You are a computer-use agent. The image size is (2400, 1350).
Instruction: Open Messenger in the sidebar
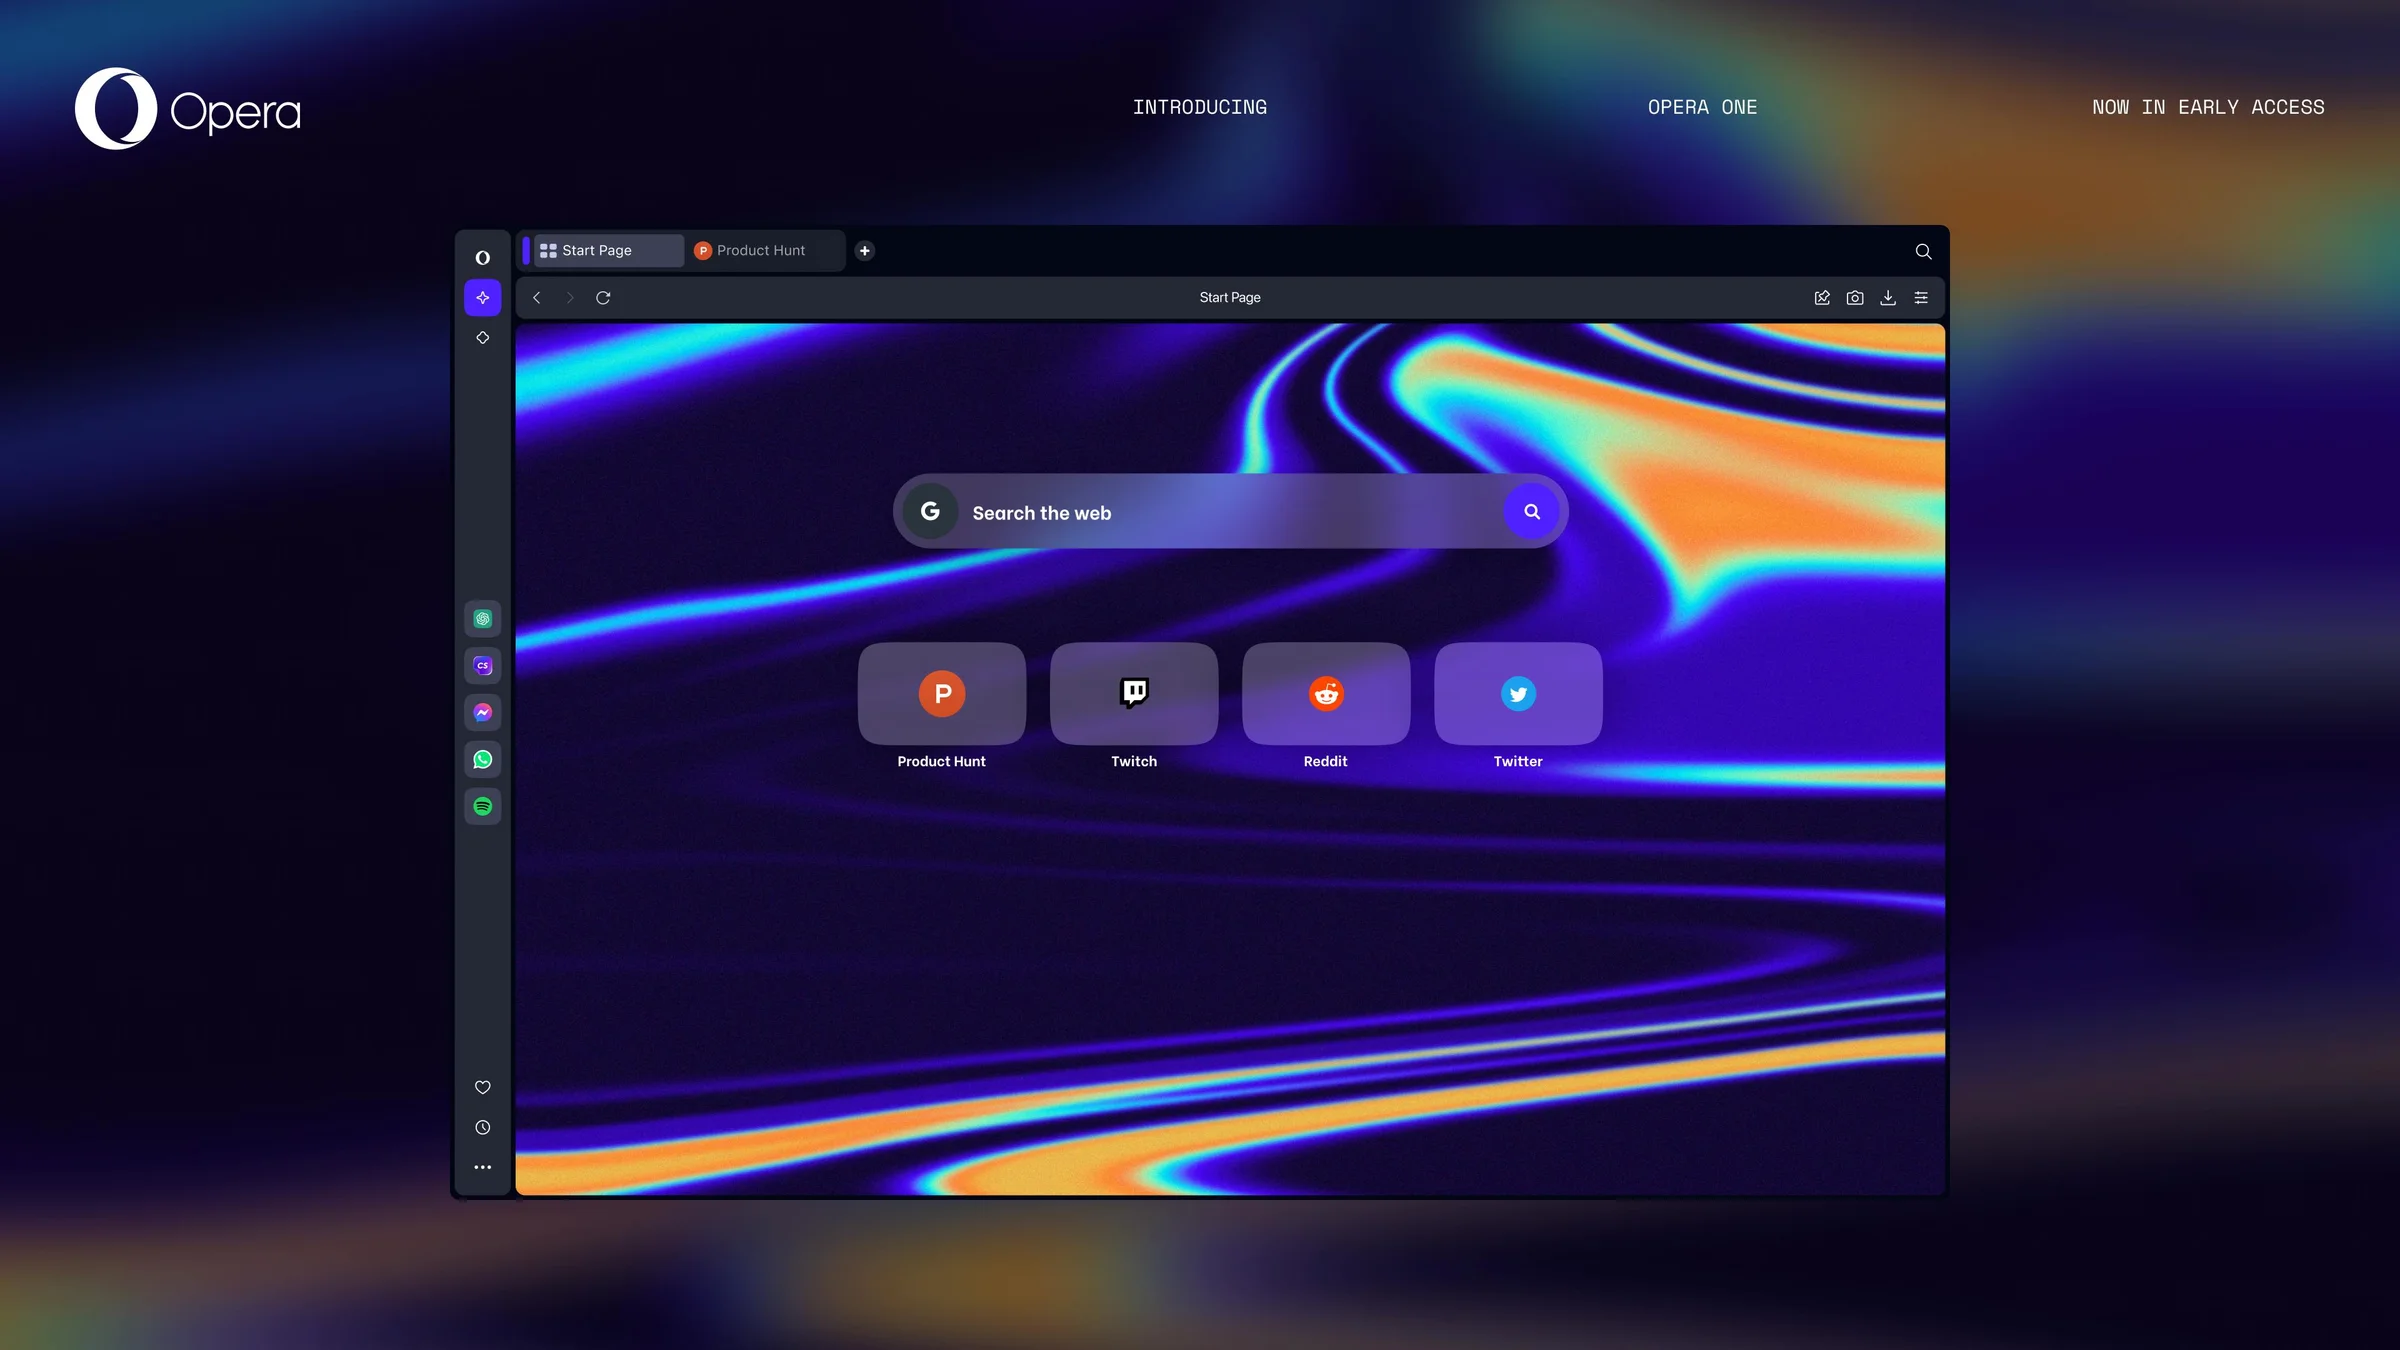click(x=482, y=713)
